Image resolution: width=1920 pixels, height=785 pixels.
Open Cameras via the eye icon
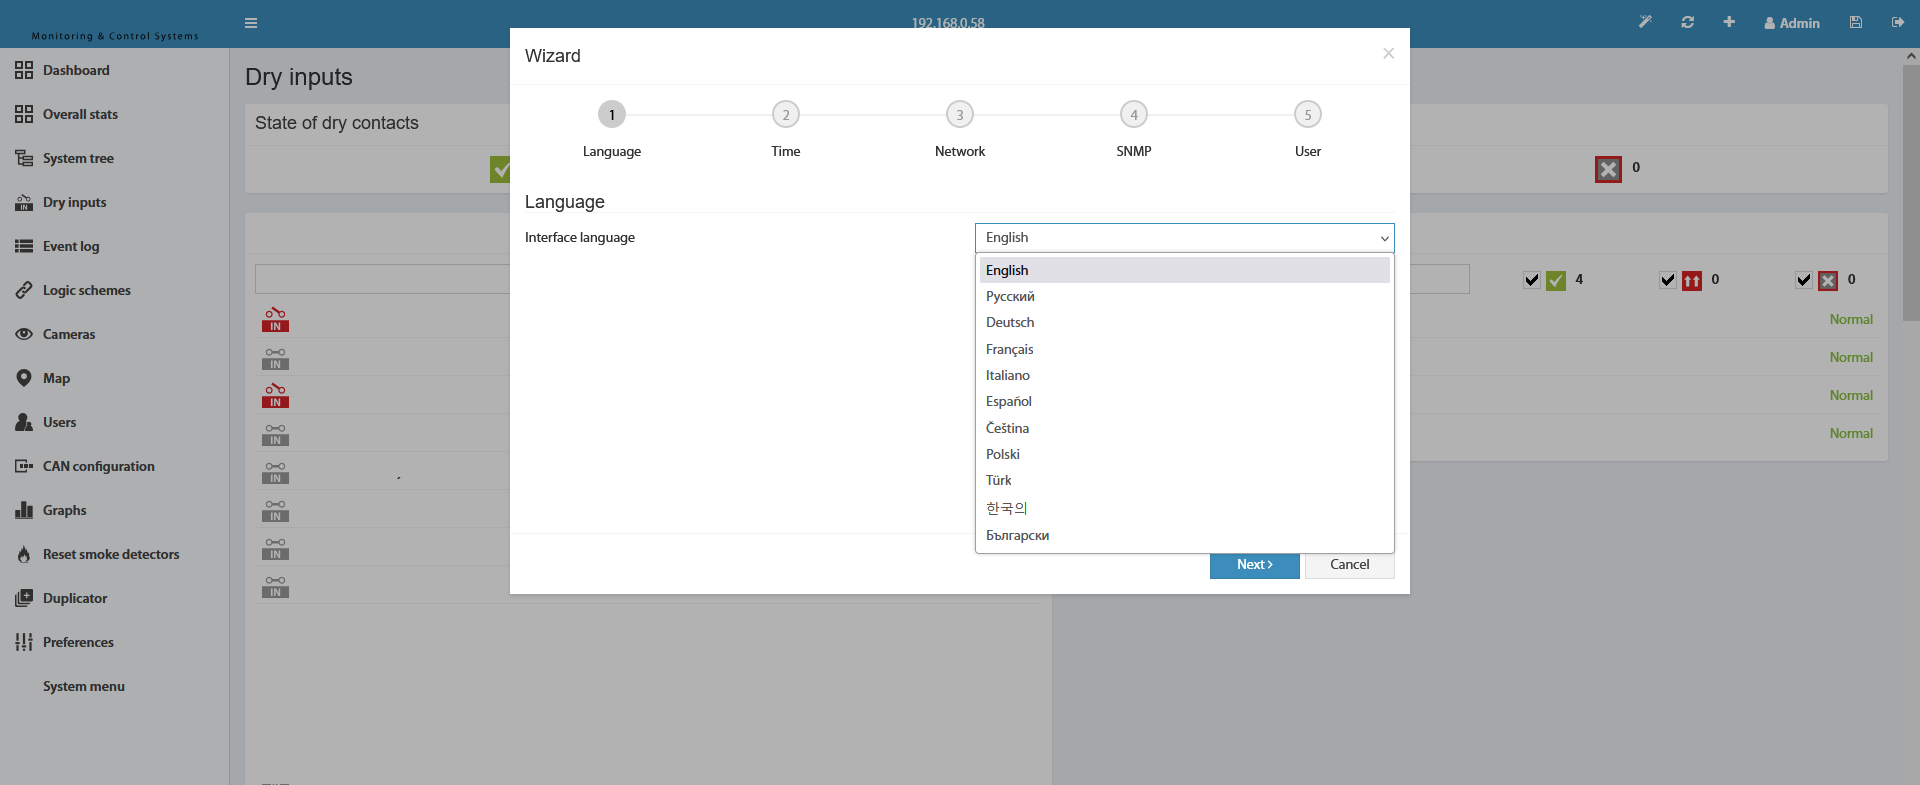tap(24, 334)
